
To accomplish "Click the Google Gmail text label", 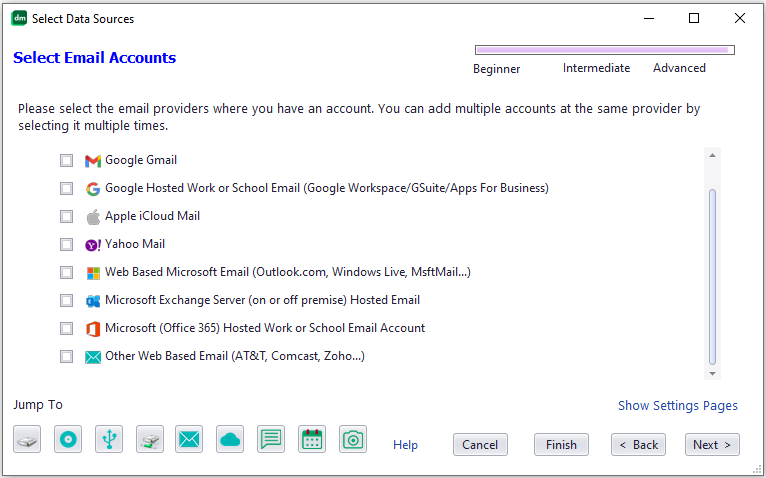I will [x=141, y=160].
